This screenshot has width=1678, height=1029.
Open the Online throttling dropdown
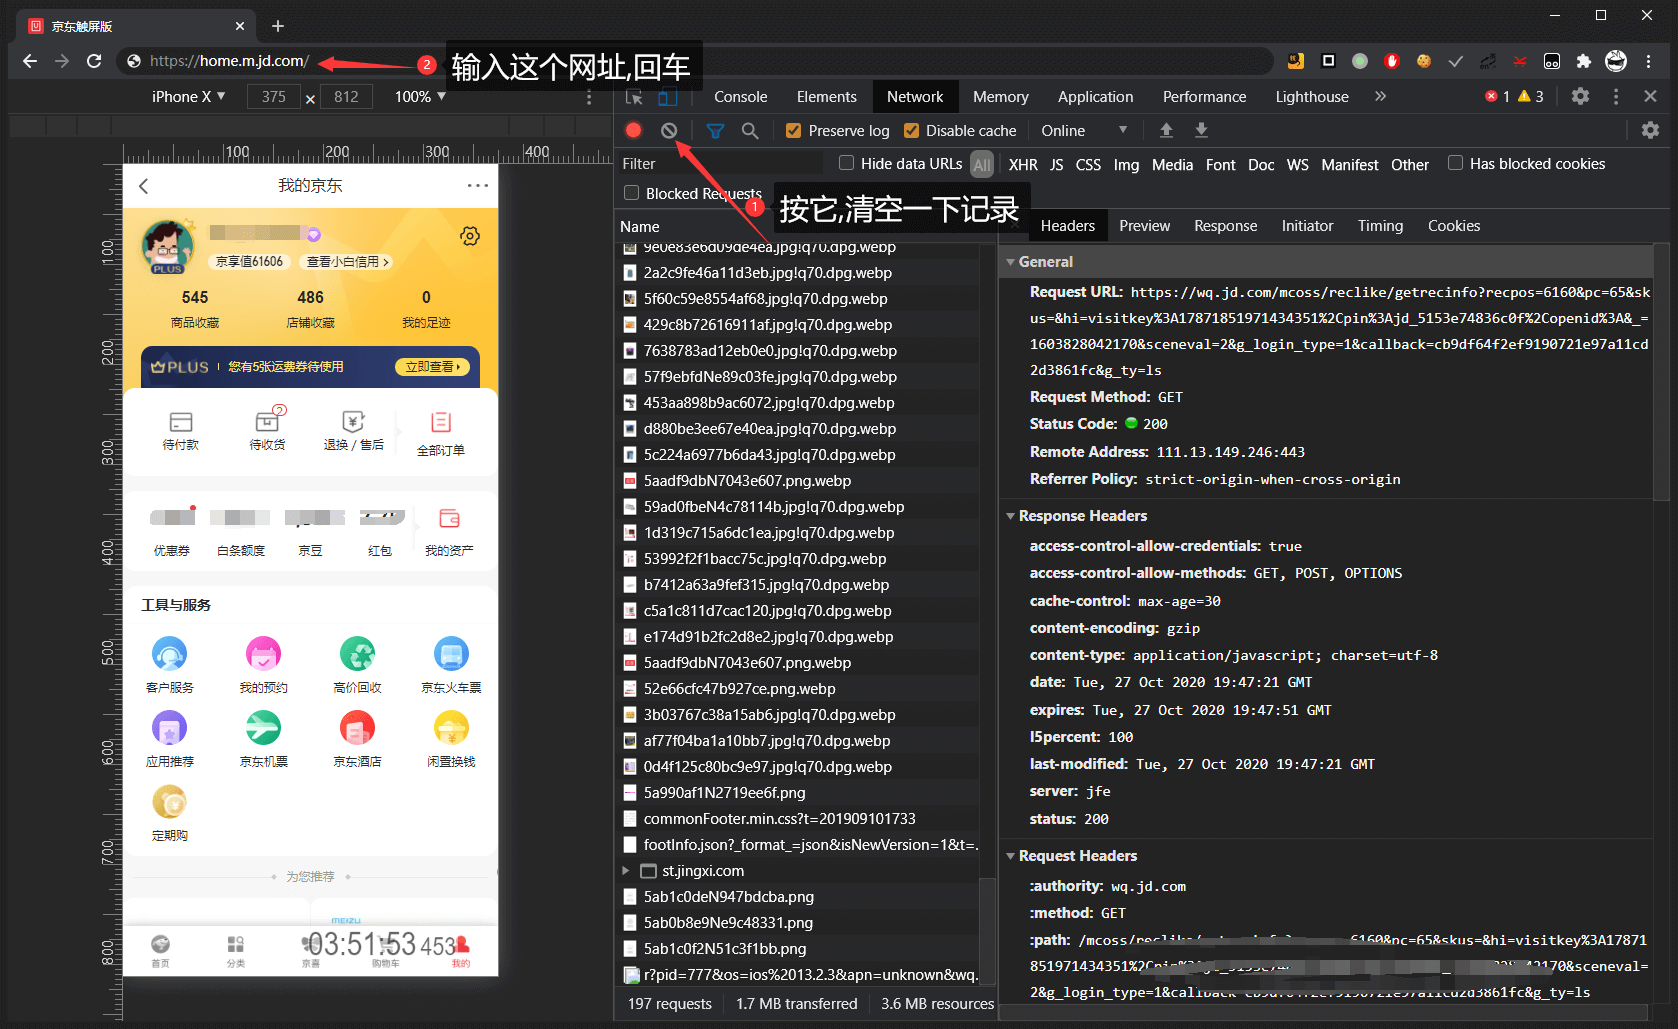(x=1085, y=130)
